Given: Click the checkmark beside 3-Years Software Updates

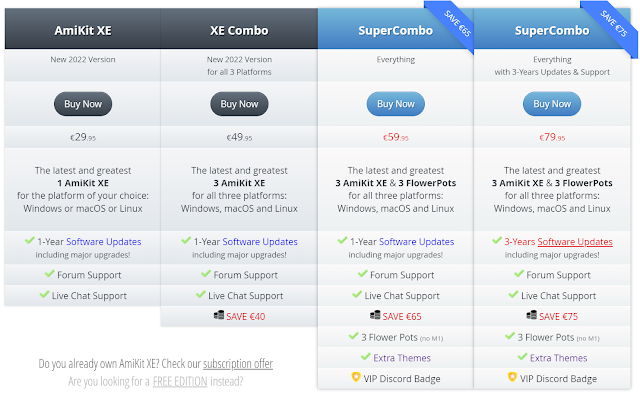Looking at the screenshot, I should point(497,240).
